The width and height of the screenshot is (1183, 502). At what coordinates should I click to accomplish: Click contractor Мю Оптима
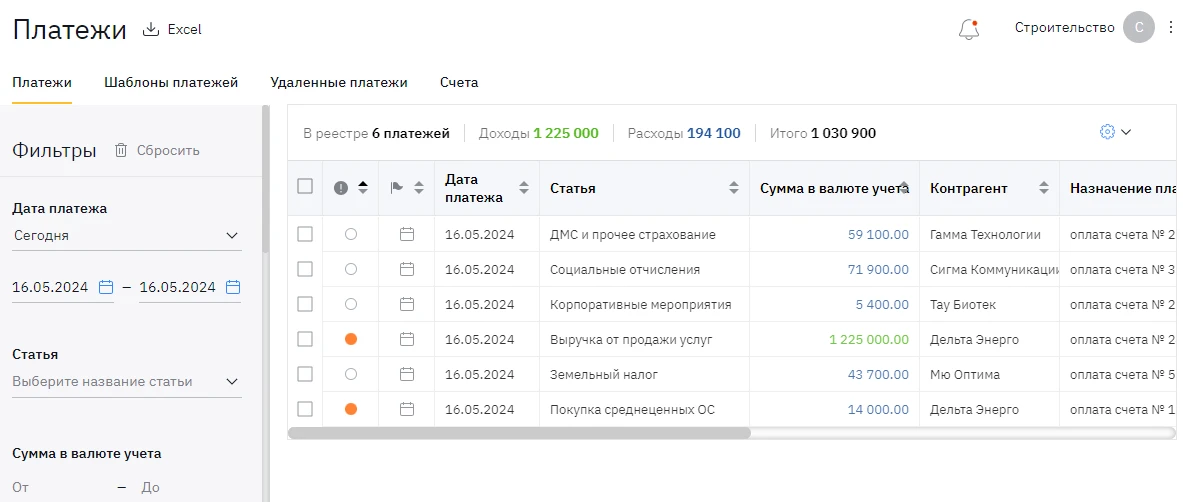click(x=965, y=374)
